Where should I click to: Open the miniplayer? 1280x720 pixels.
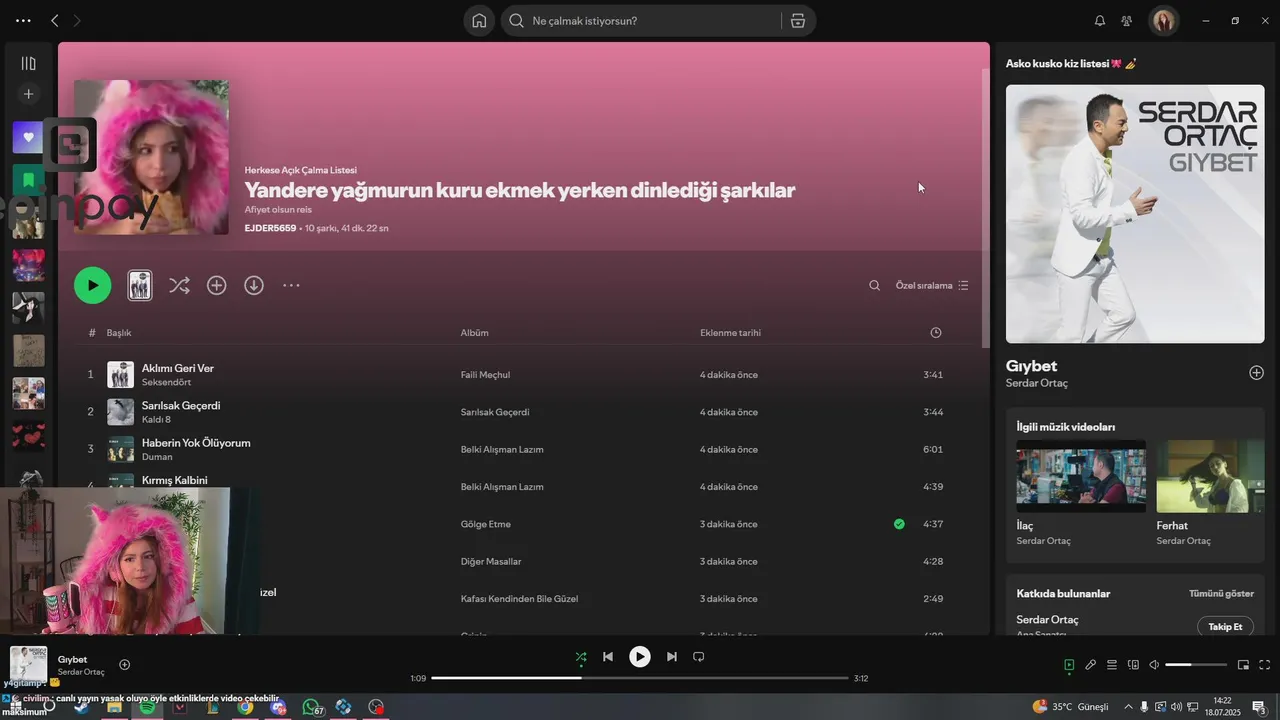[x=1243, y=664]
